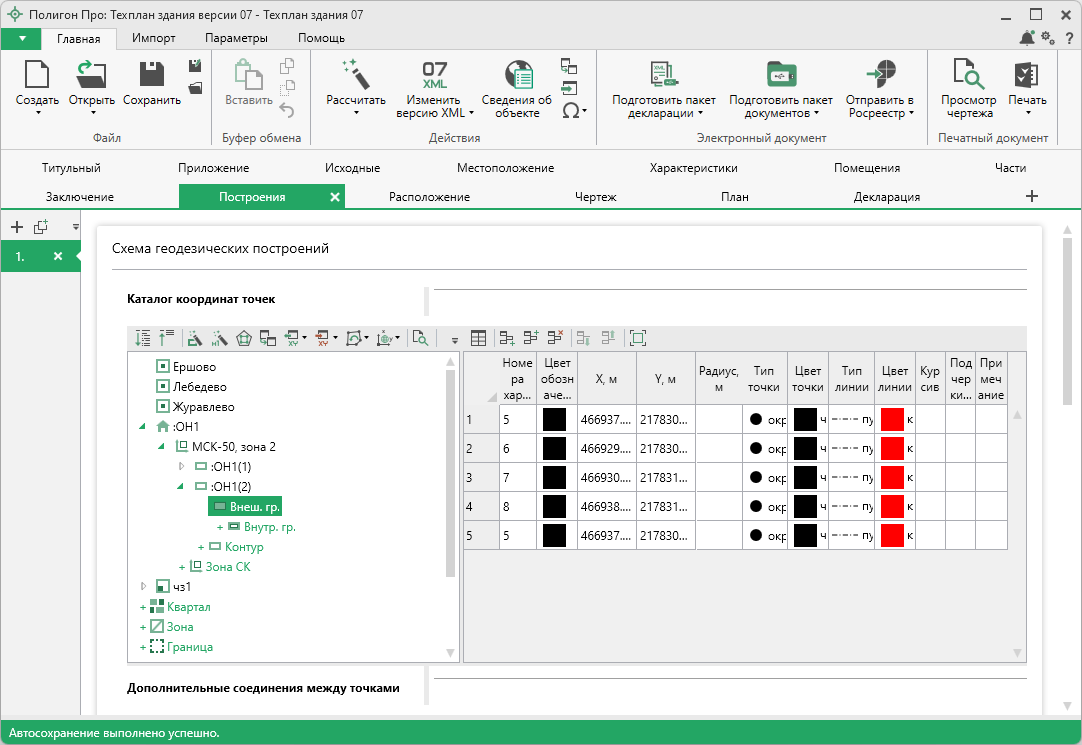Close the Построения tab
1082x745 pixels.
tap(335, 197)
